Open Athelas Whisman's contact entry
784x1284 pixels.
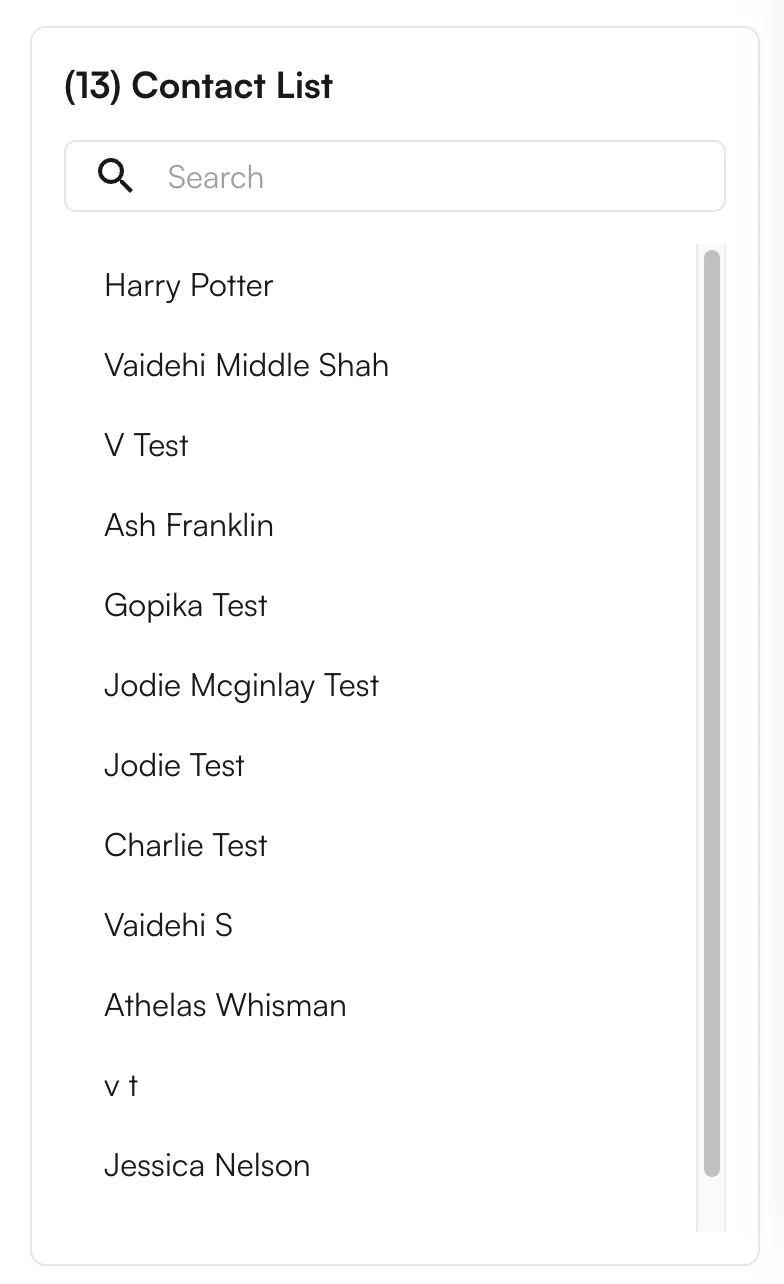pyautogui.click(x=225, y=1005)
